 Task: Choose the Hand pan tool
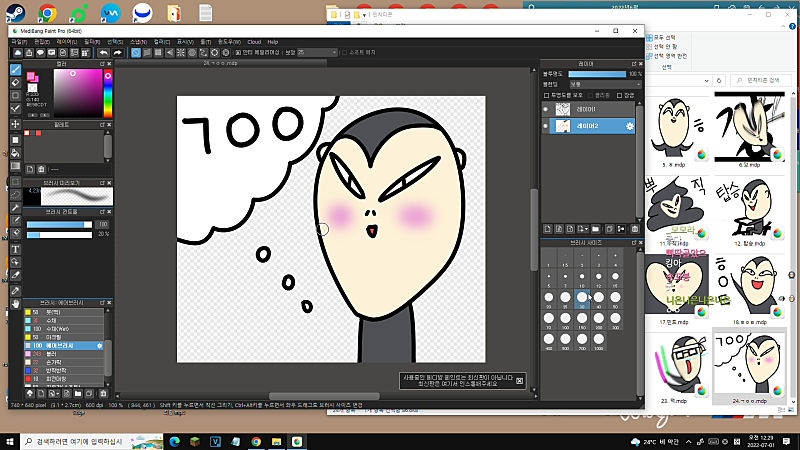point(15,303)
